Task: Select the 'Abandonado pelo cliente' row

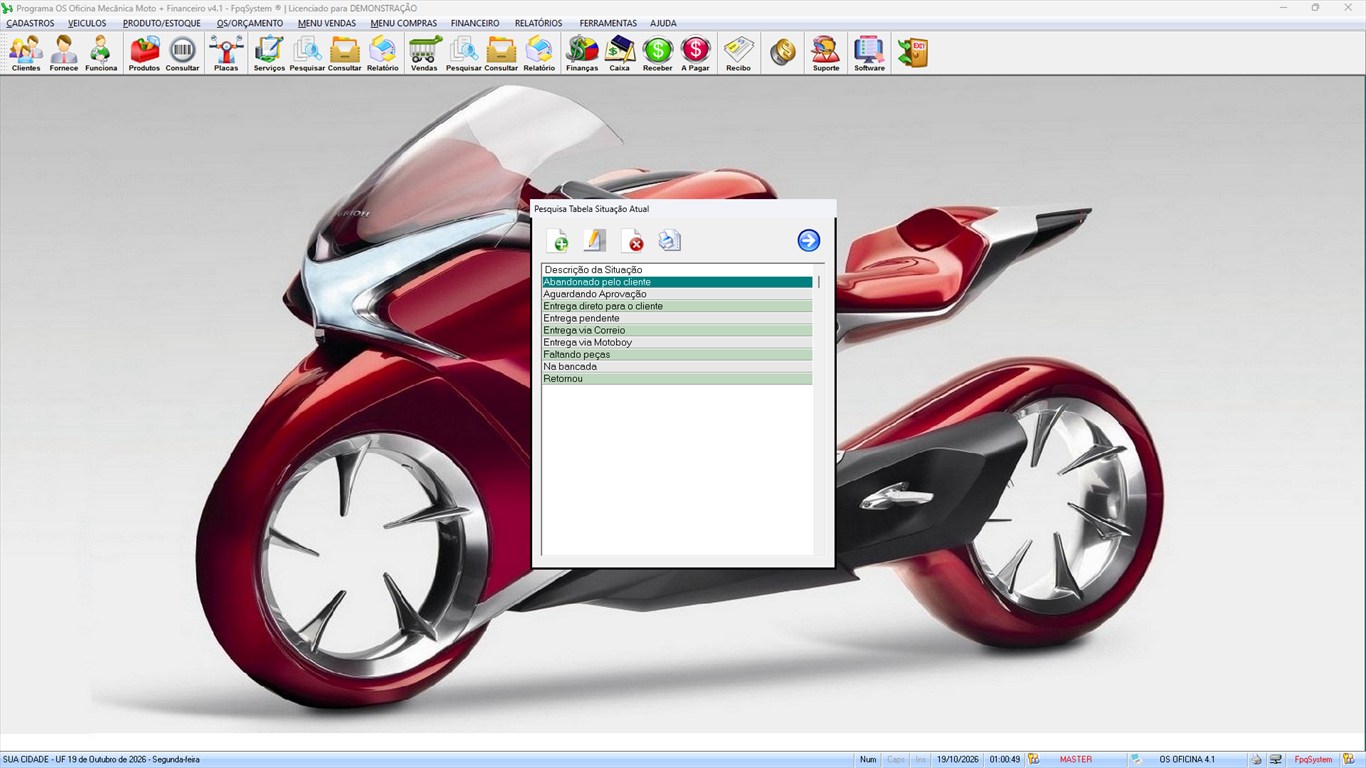Action: (x=677, y=282)
